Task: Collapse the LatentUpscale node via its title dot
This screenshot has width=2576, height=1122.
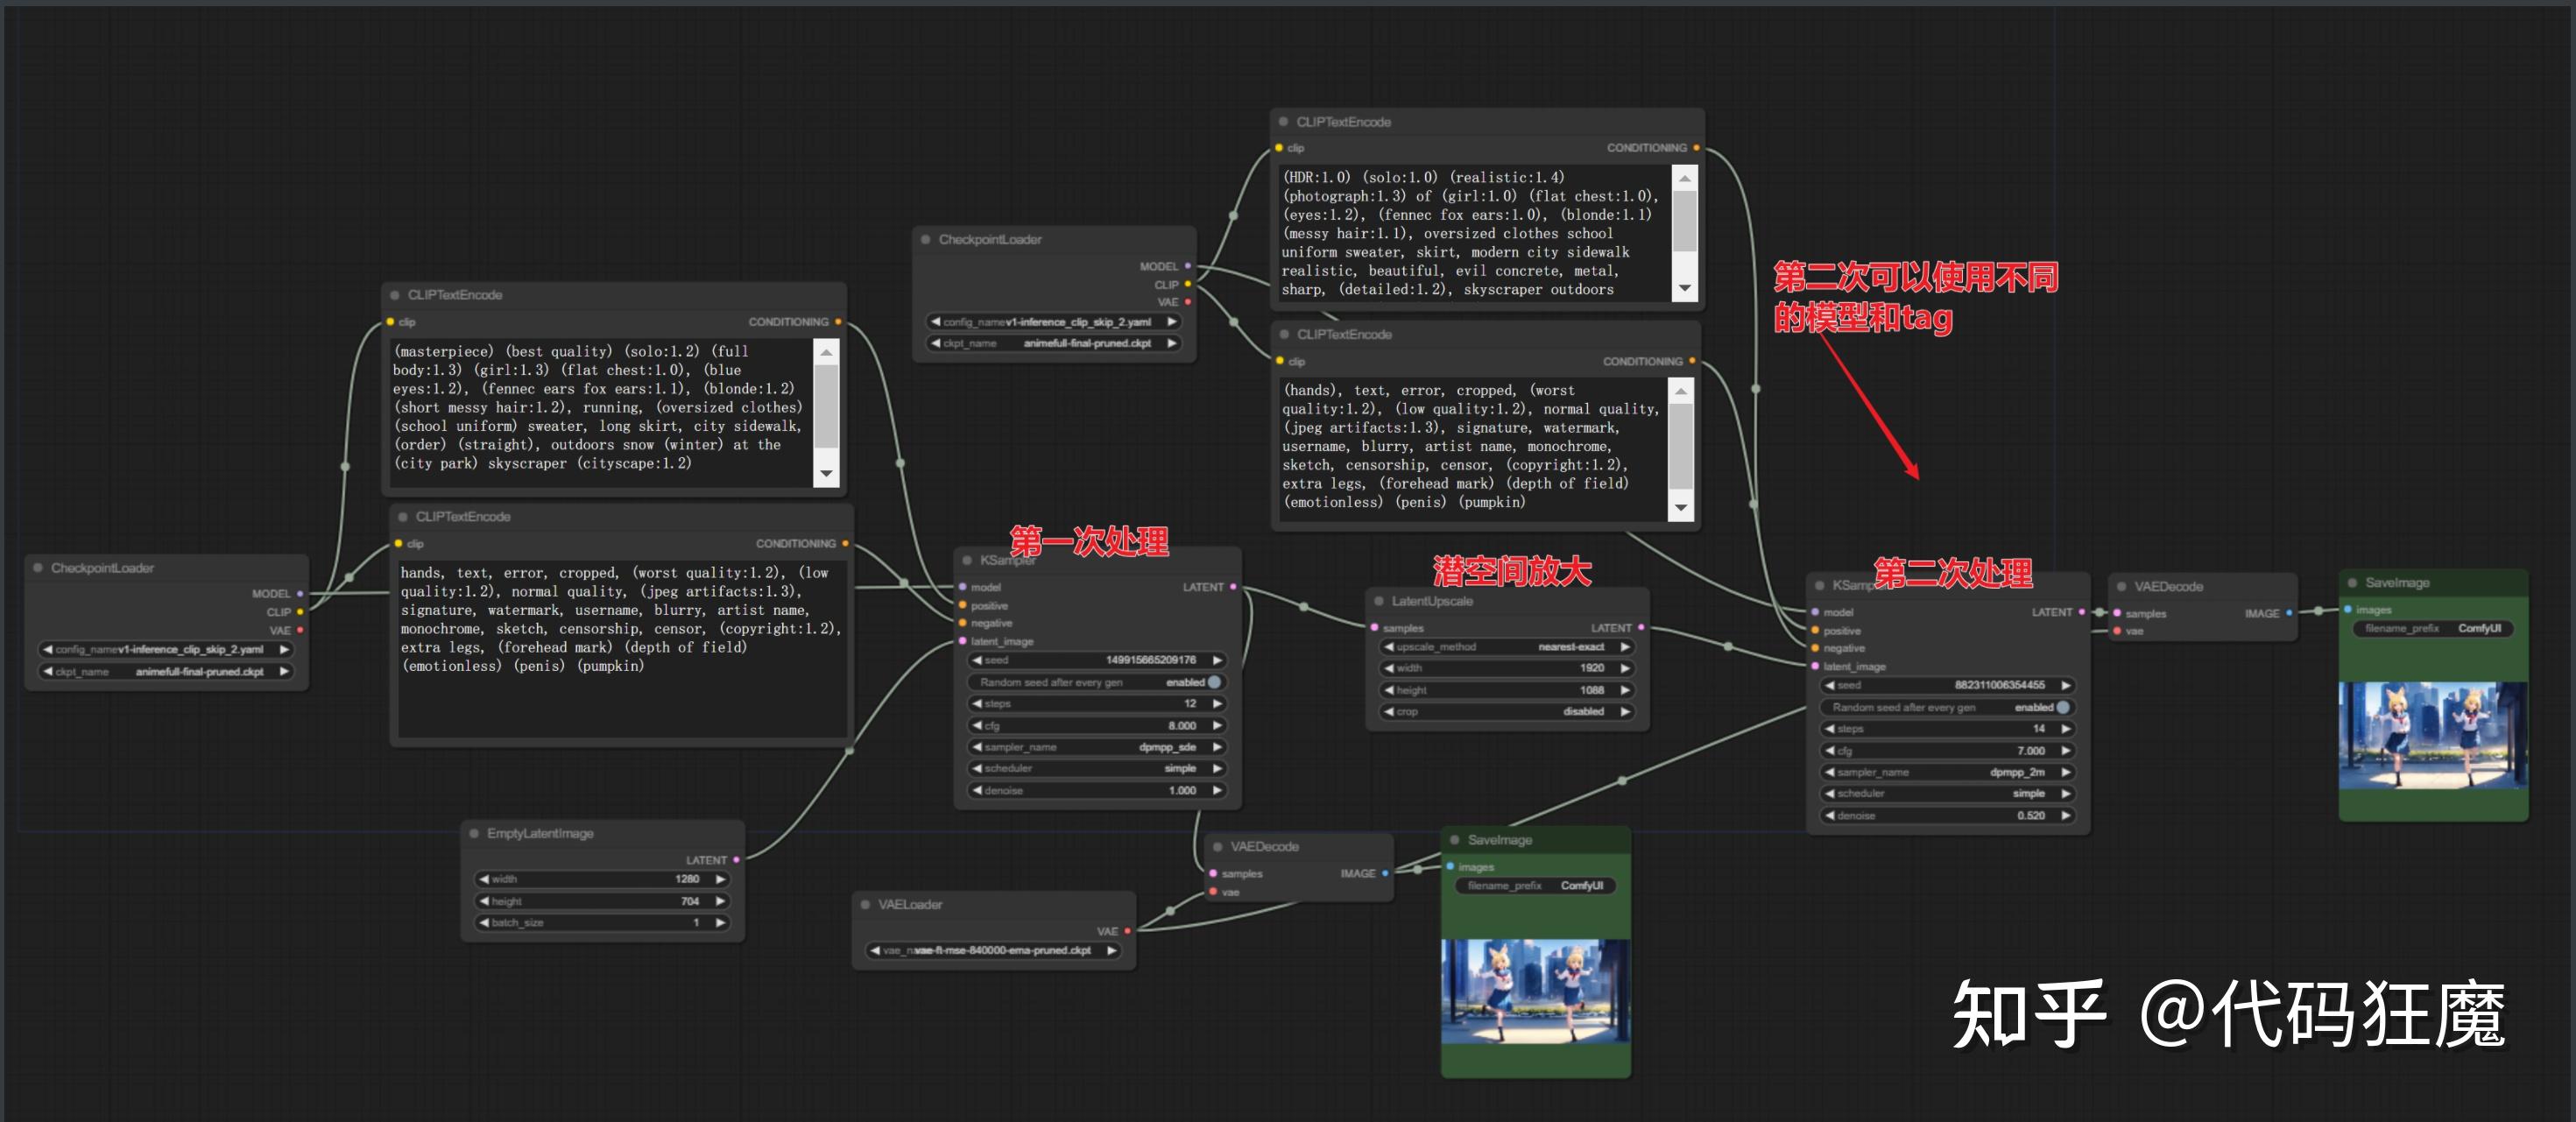Action: pyautogui.click(x=1379, y=601)
